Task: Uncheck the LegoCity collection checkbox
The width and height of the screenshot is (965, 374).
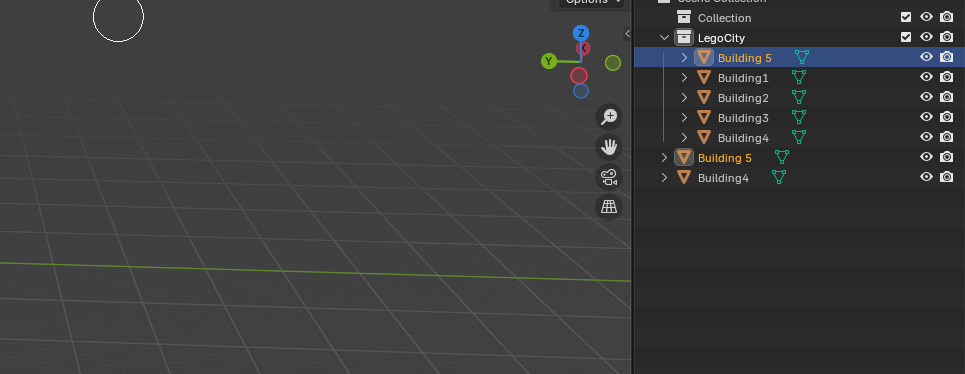Action: pyautogui.click(x=906, y=37)
